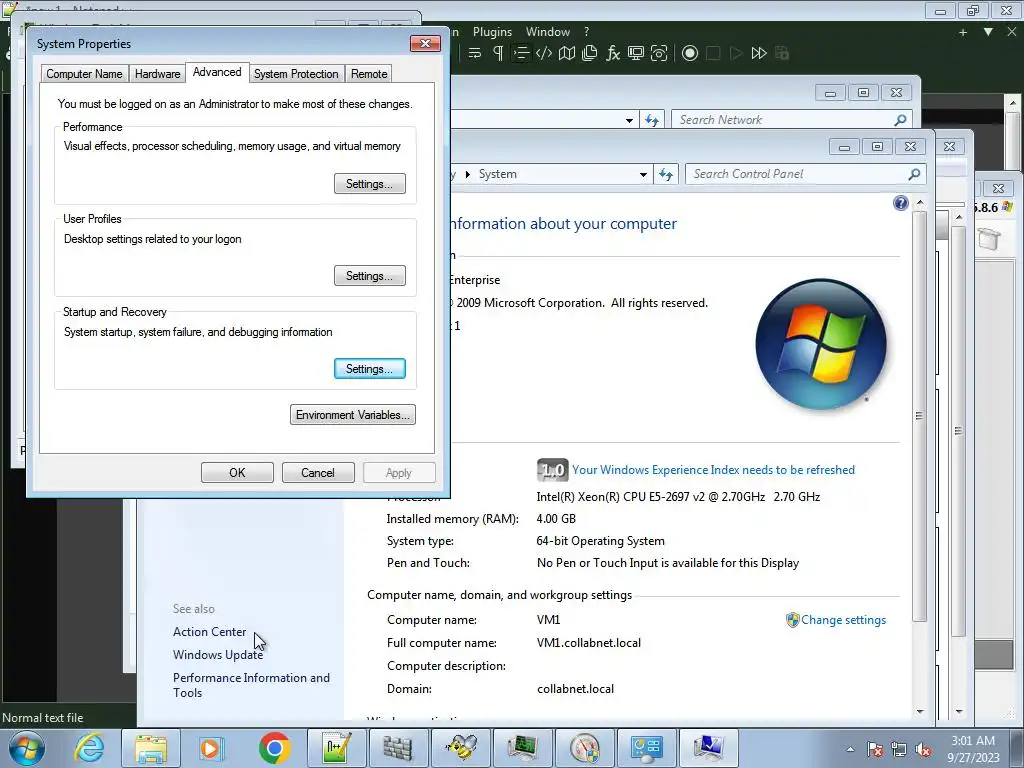Viewport: 1024px width, 768px height.
Task: Open User Profiles Settings button
Action: (370, 276)
